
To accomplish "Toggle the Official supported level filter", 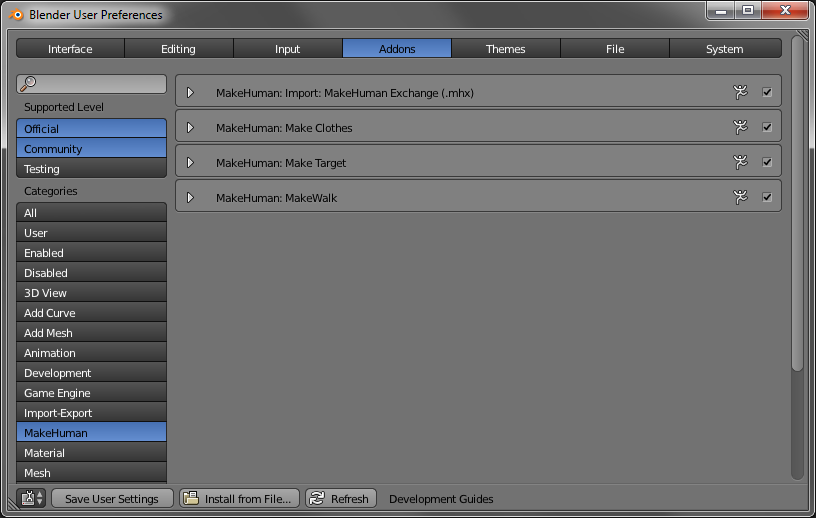I will tap(92, 129).
